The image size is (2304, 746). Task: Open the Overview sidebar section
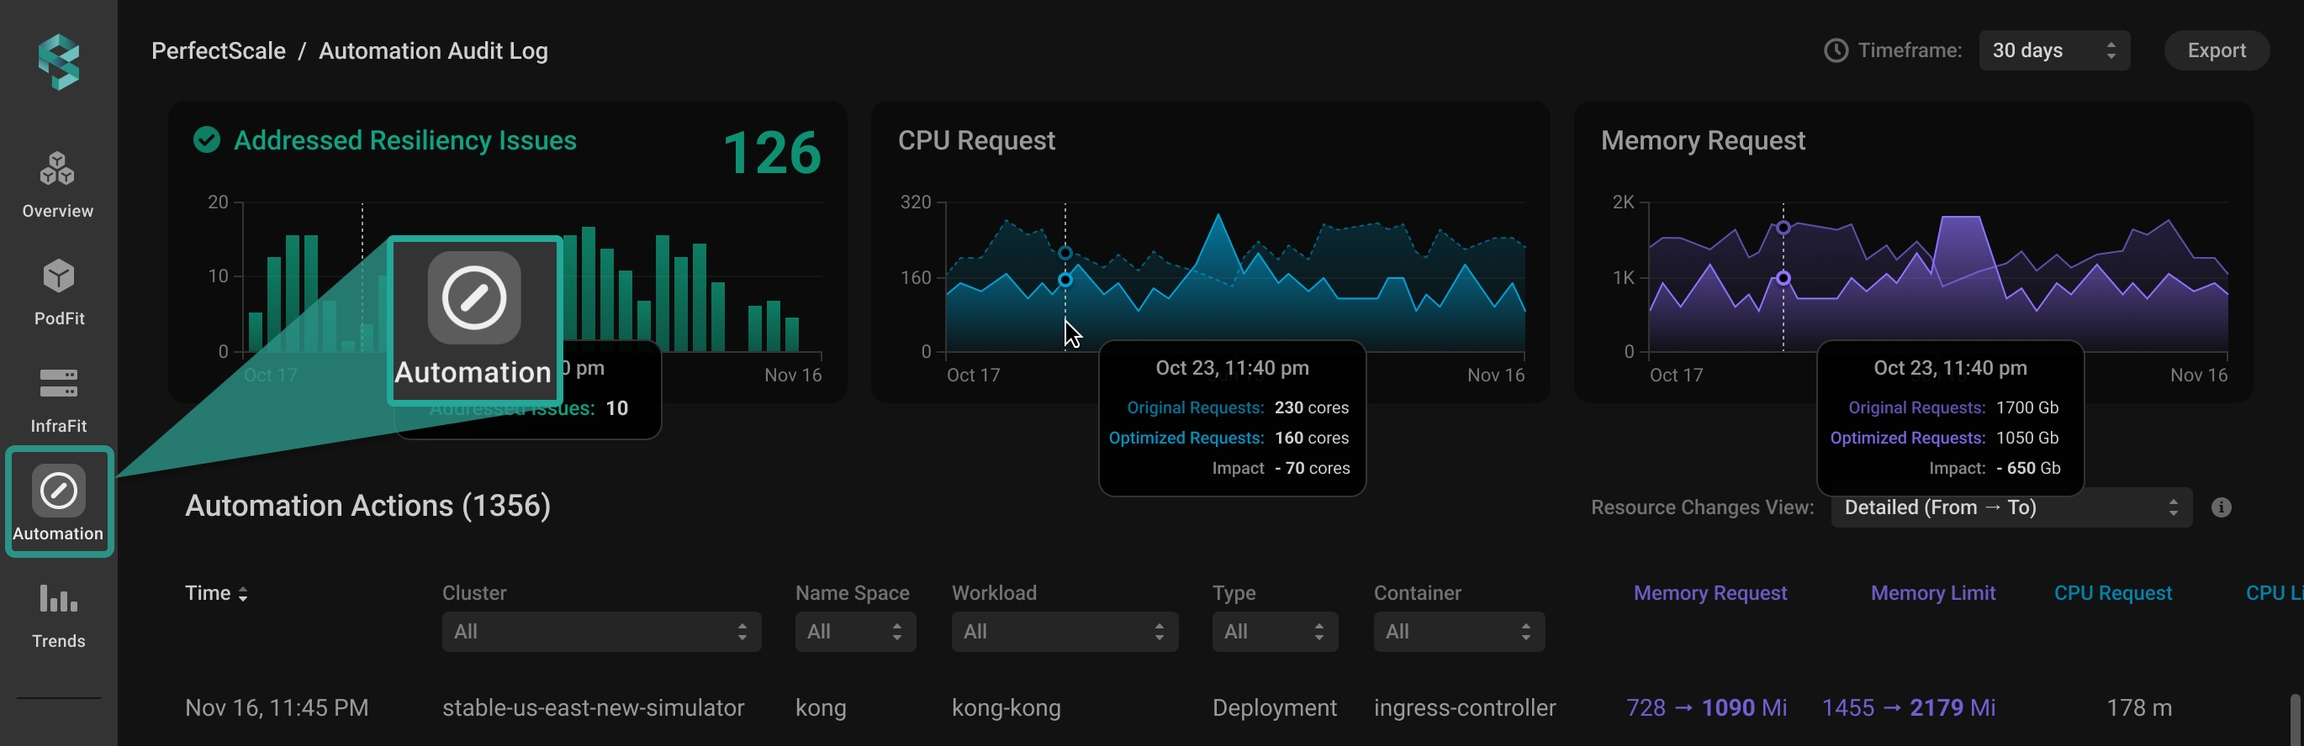(58, 184)
